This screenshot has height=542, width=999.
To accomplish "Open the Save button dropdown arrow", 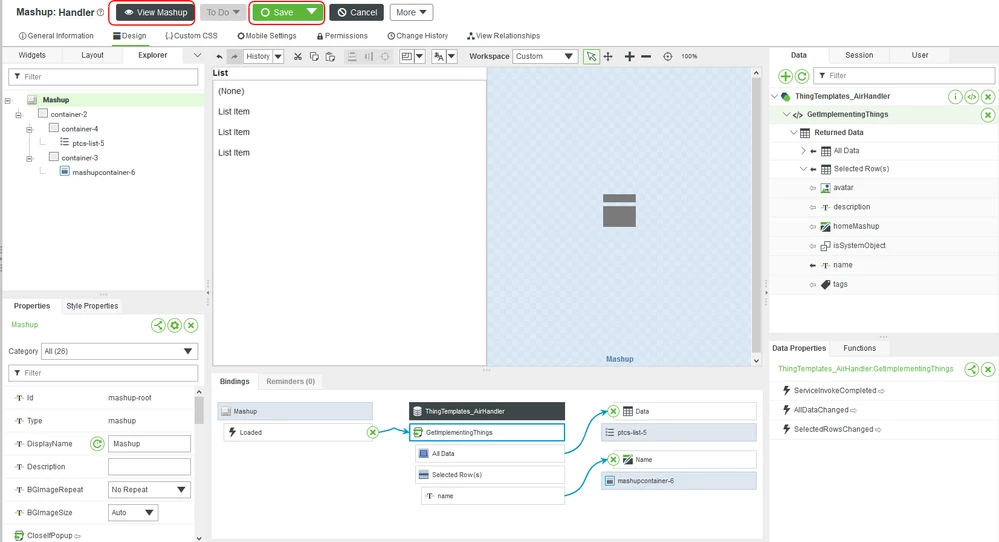I will (x=312, y=12).
